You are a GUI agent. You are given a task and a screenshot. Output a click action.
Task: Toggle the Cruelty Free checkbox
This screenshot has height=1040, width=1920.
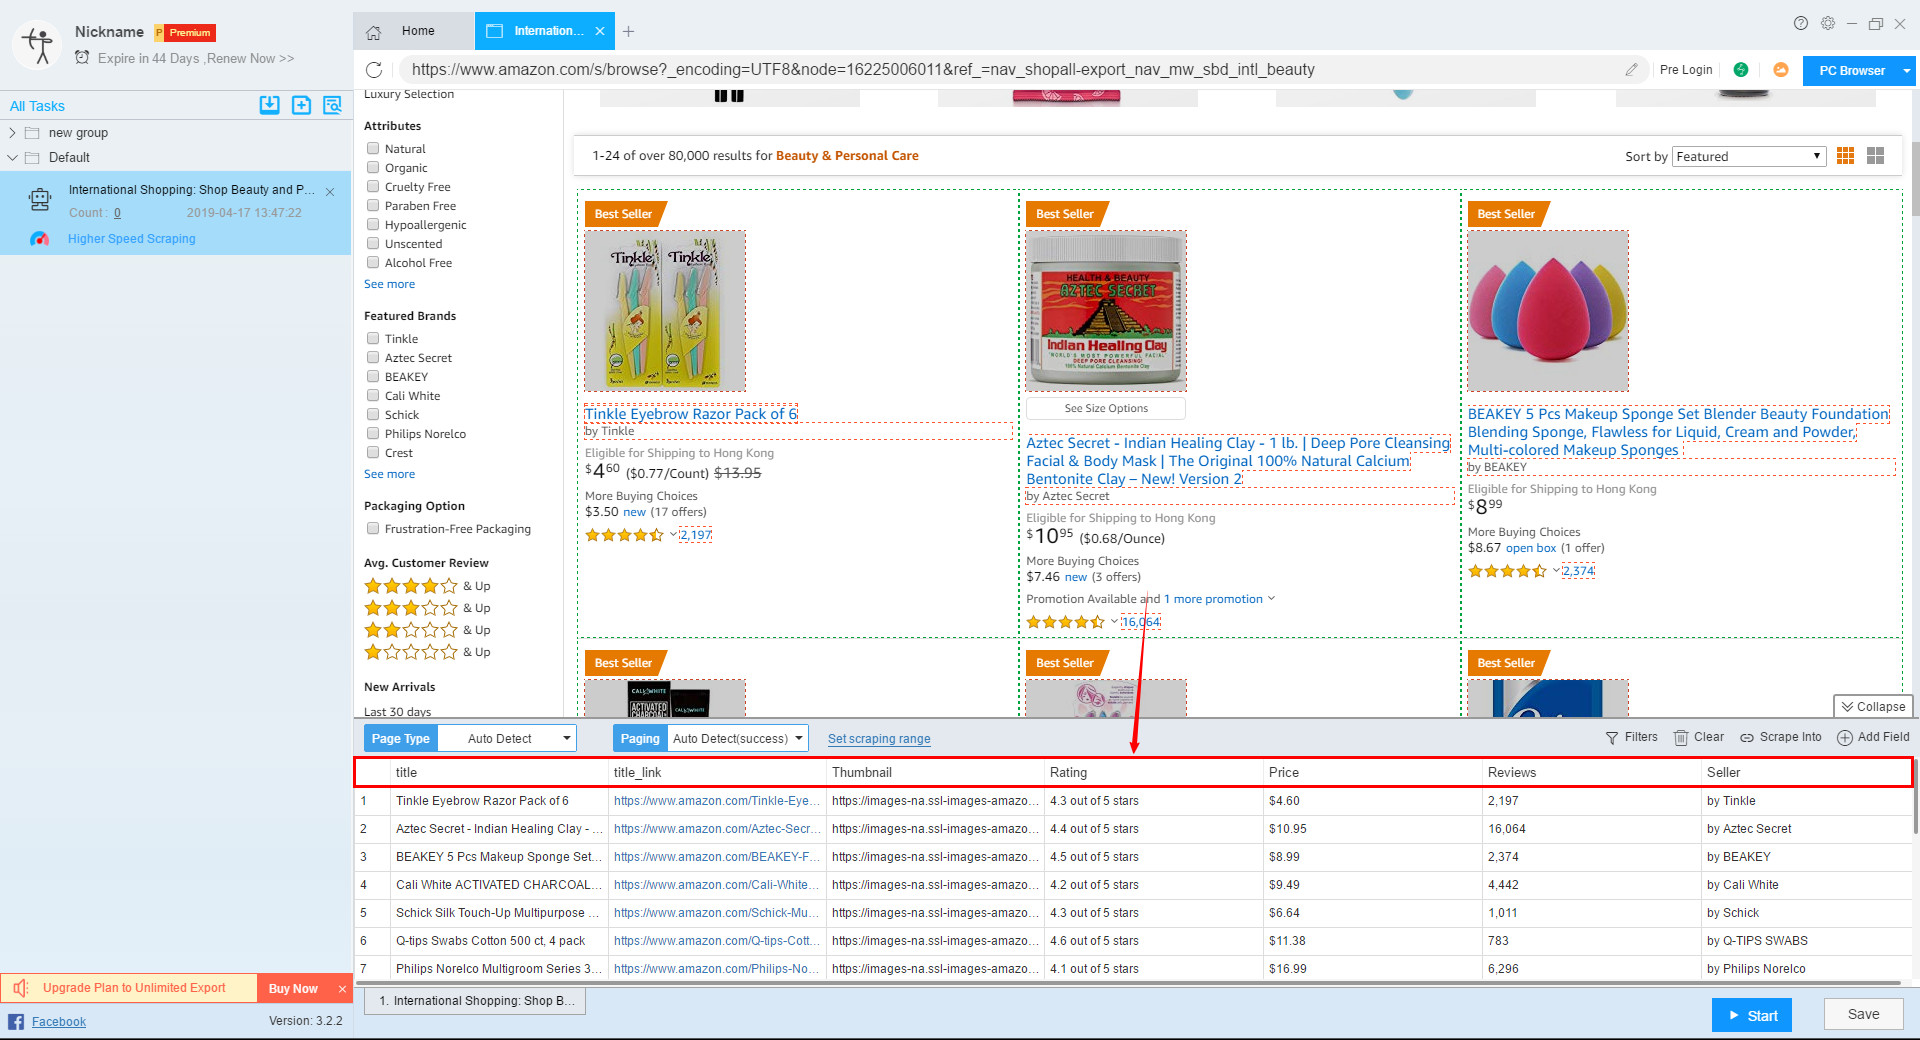pyautogui.click(x=373, y=186)
